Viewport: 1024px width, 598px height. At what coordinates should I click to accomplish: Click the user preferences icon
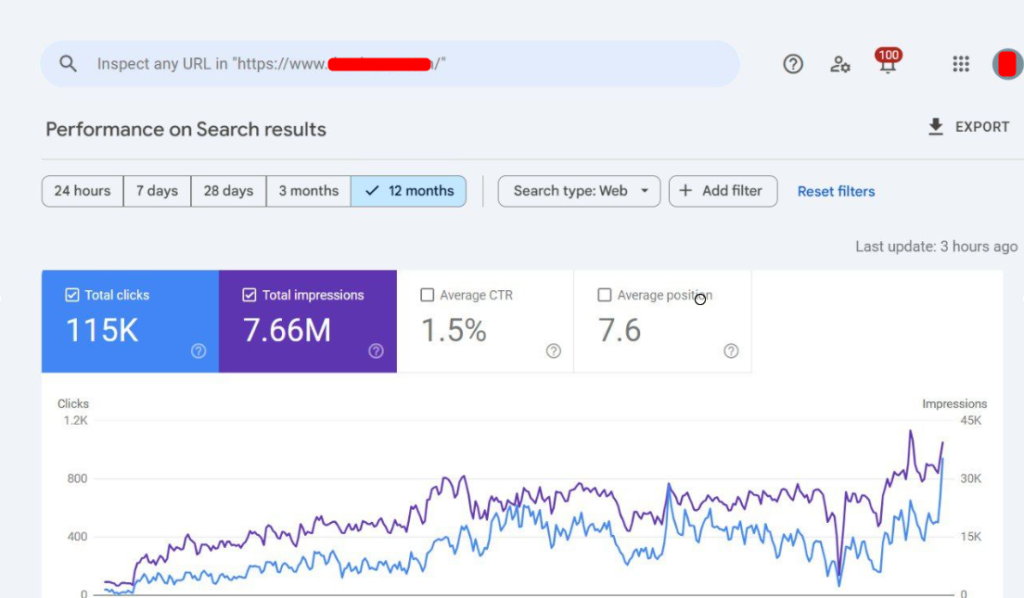pos(840,63)
